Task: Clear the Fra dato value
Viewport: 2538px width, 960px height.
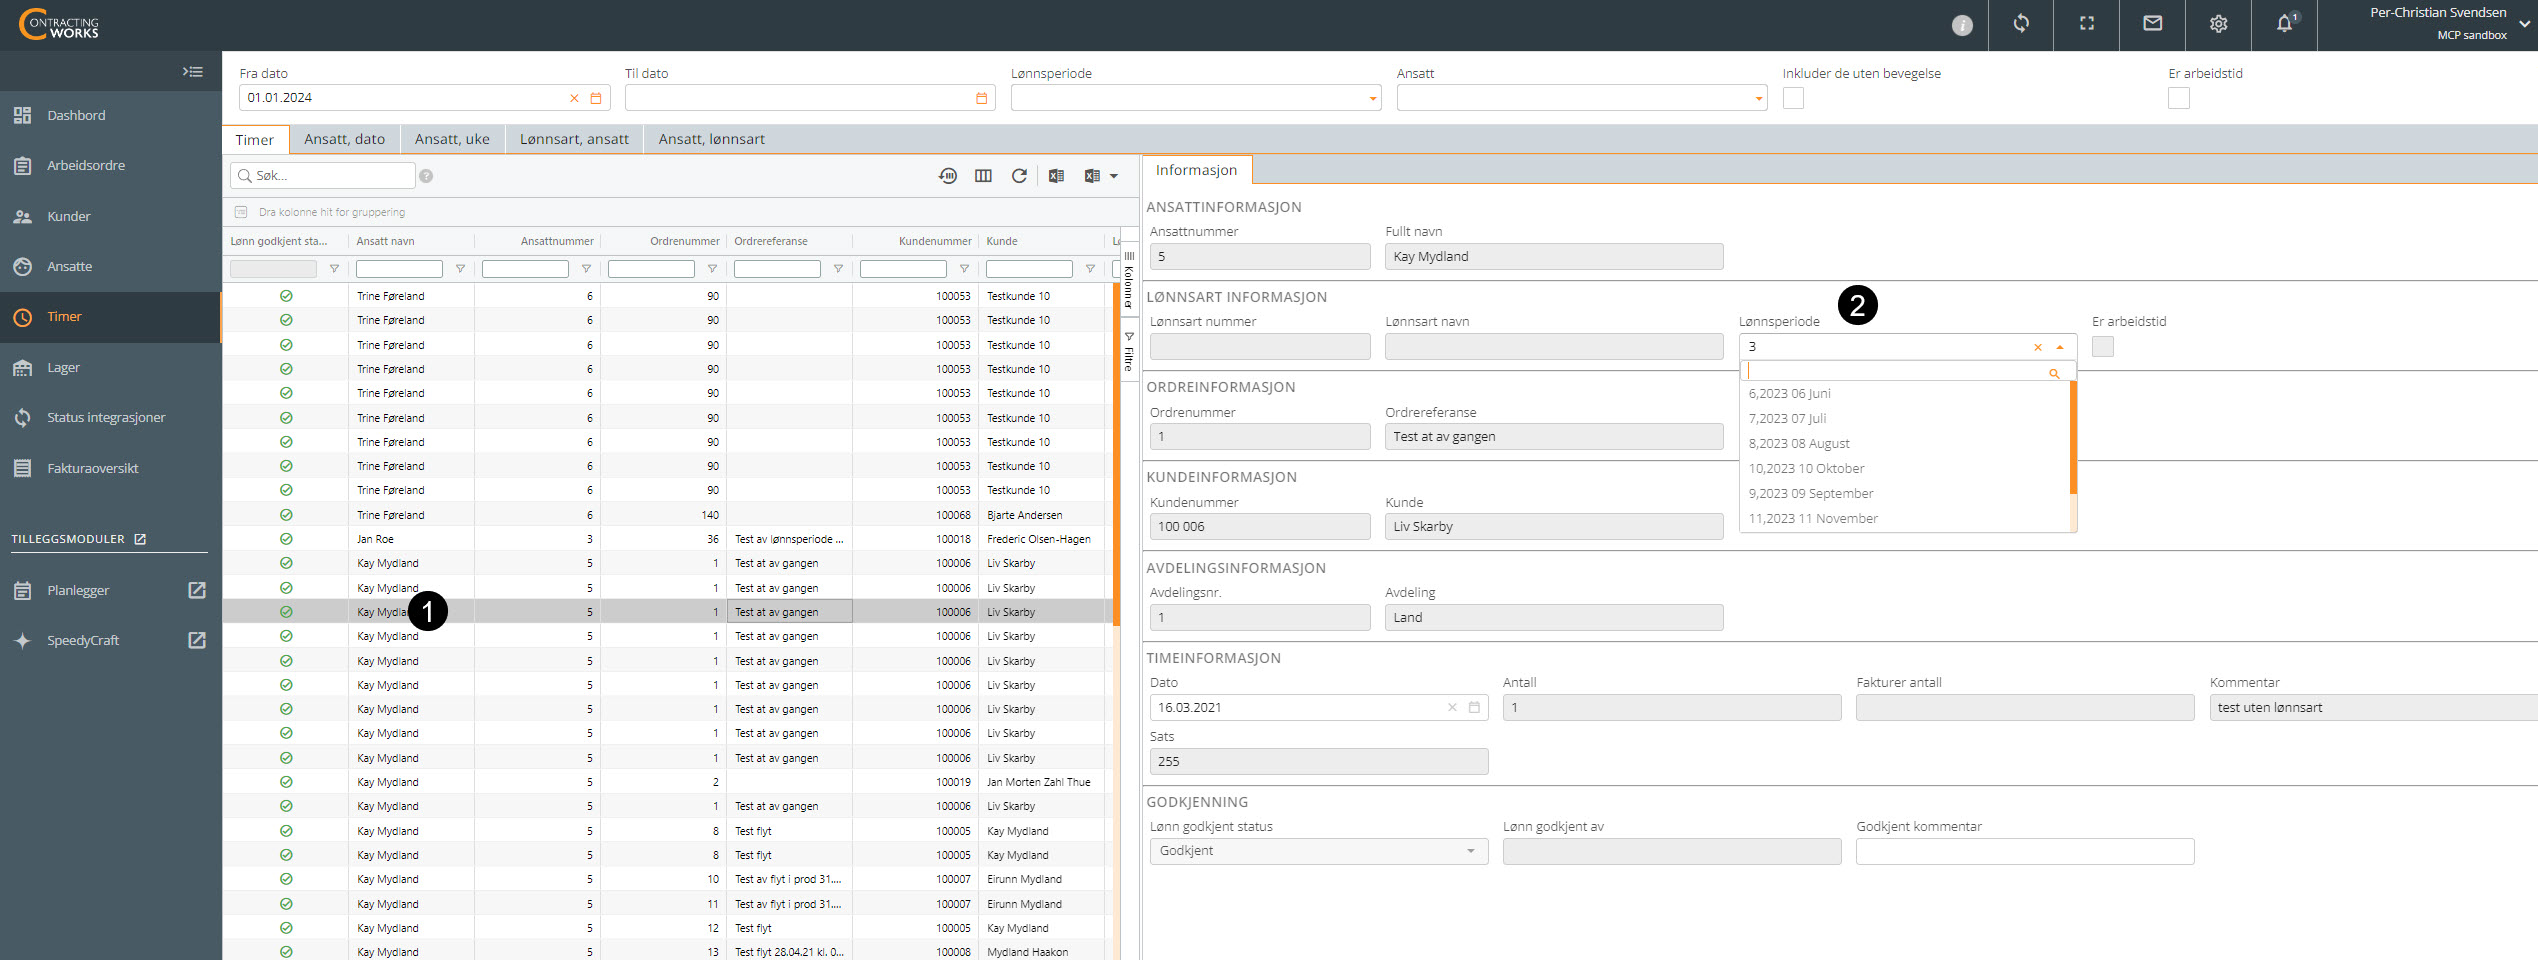Action: pos(574,98)
